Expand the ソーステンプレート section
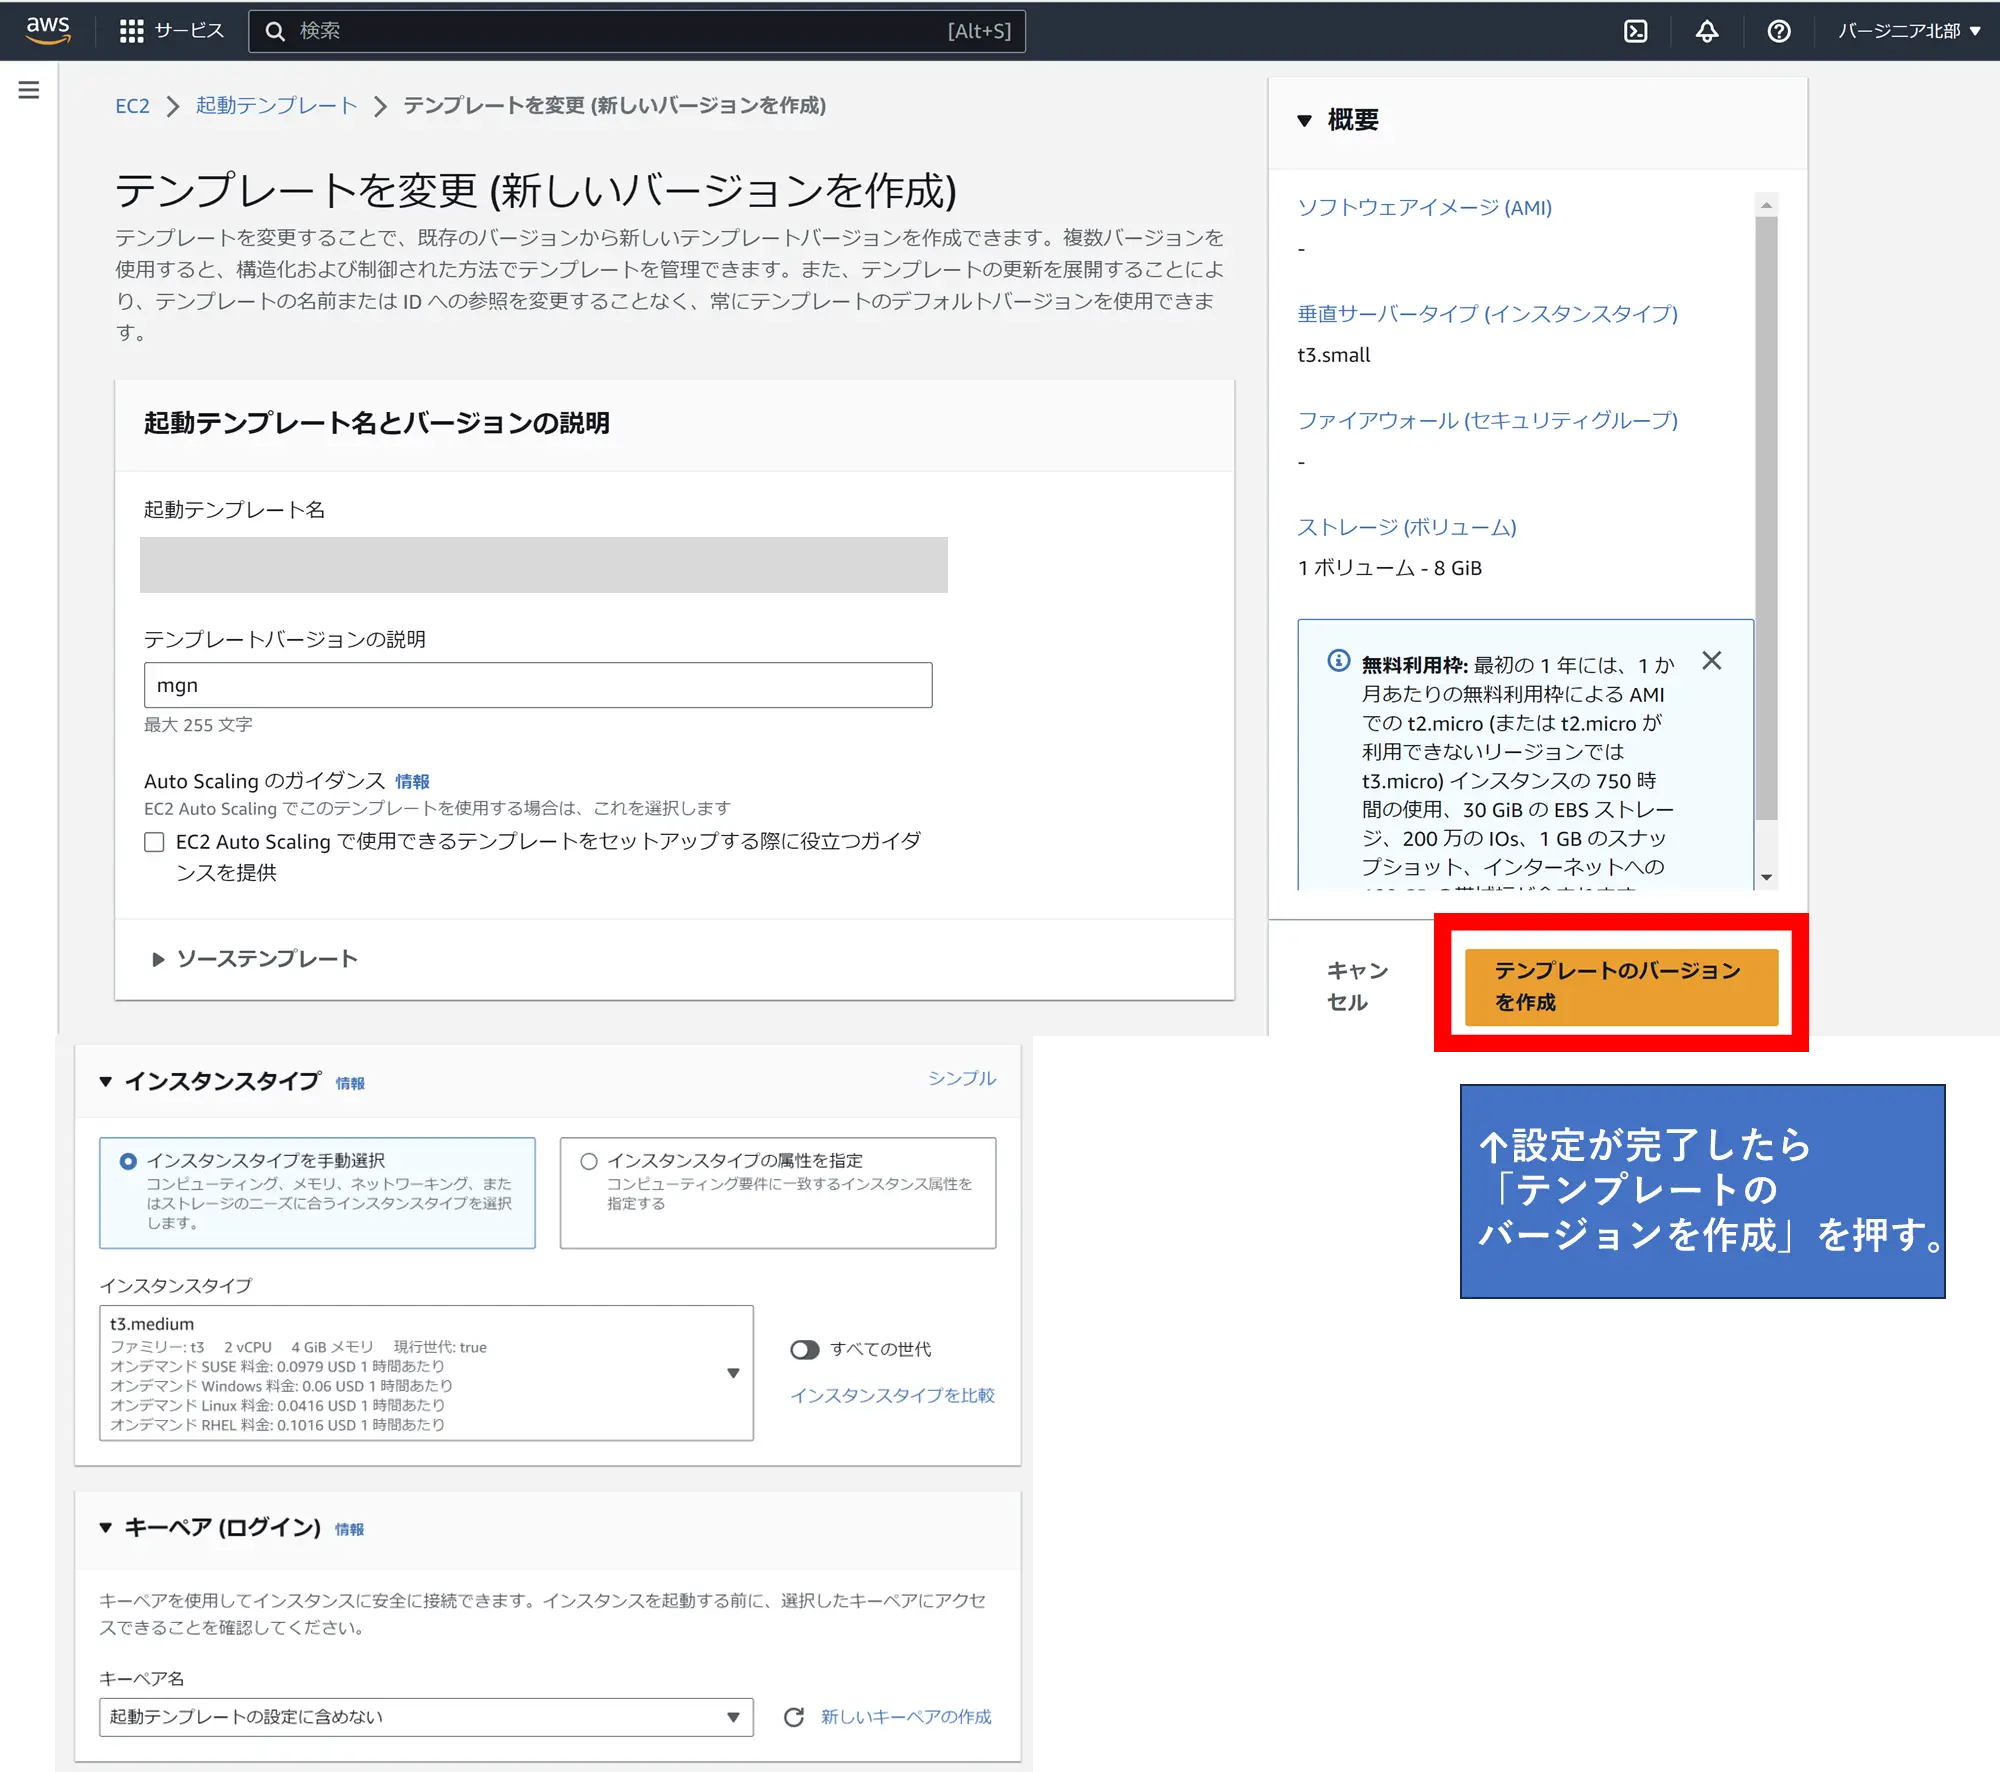 pos(257,958)
